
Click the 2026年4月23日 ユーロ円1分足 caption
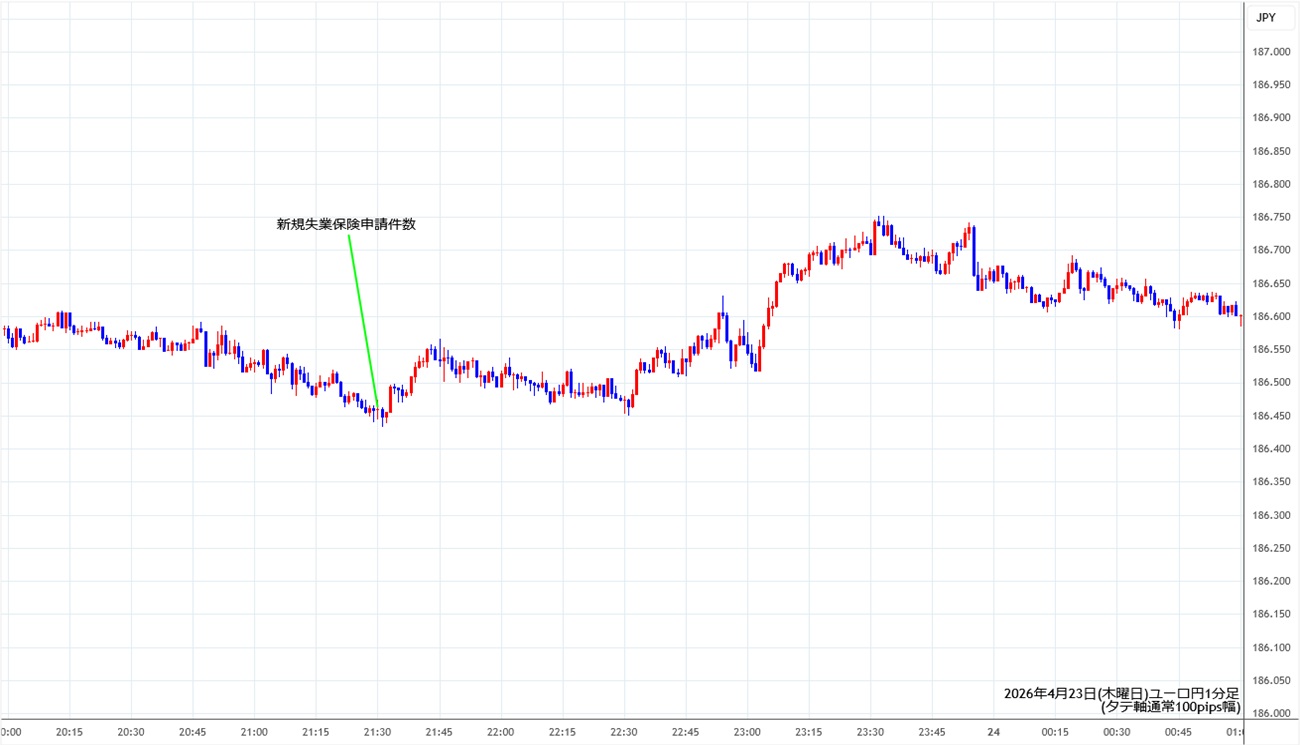pos(1121,693)
